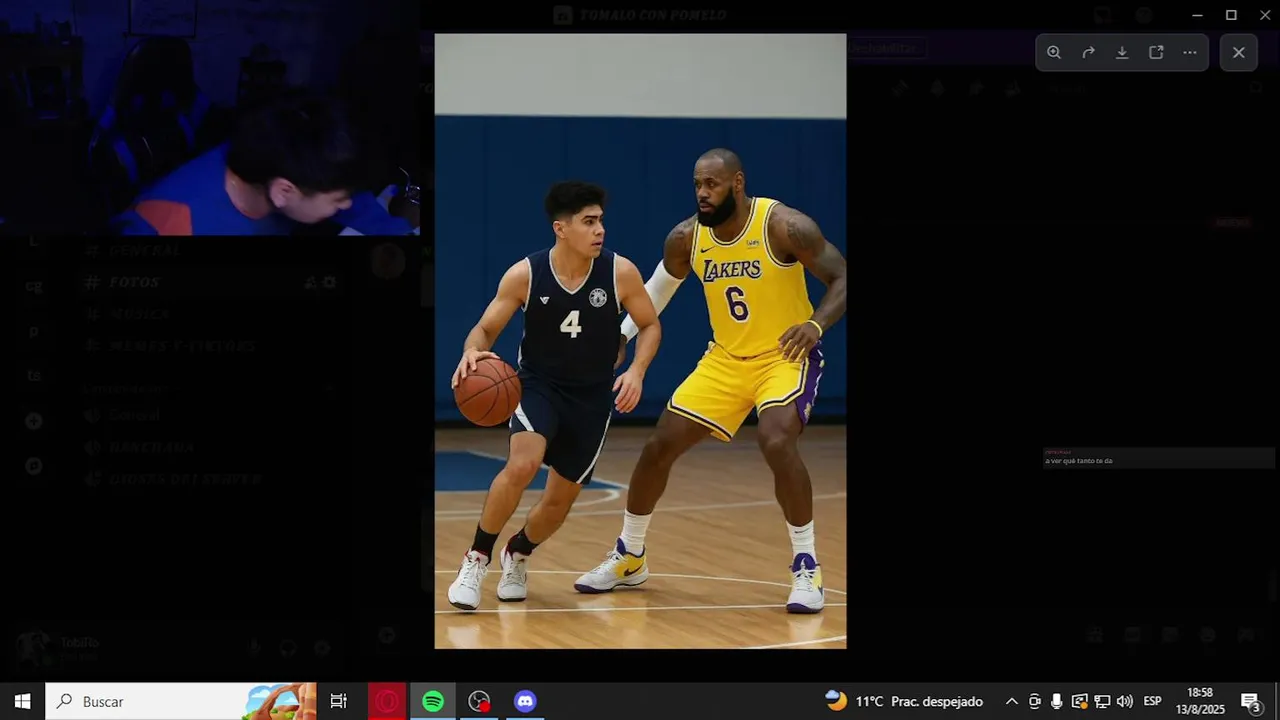
Task: Click the forward arrow icon in viewer toolbar
Action: [1088, 53]
